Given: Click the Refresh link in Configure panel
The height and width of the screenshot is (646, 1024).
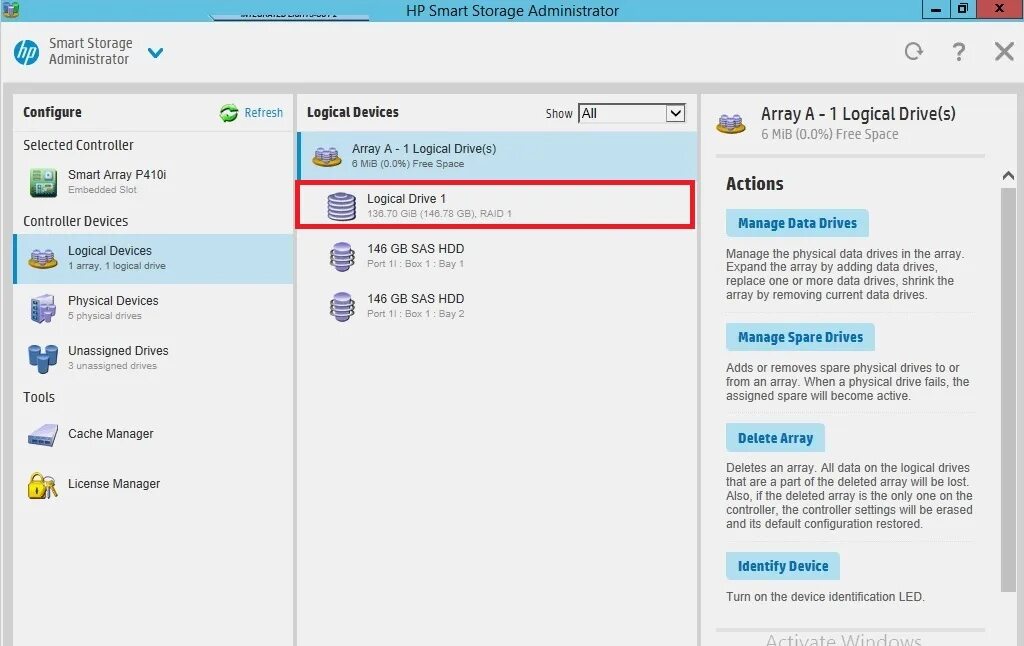Looking at the screenshot, I should tap(263, 112).
